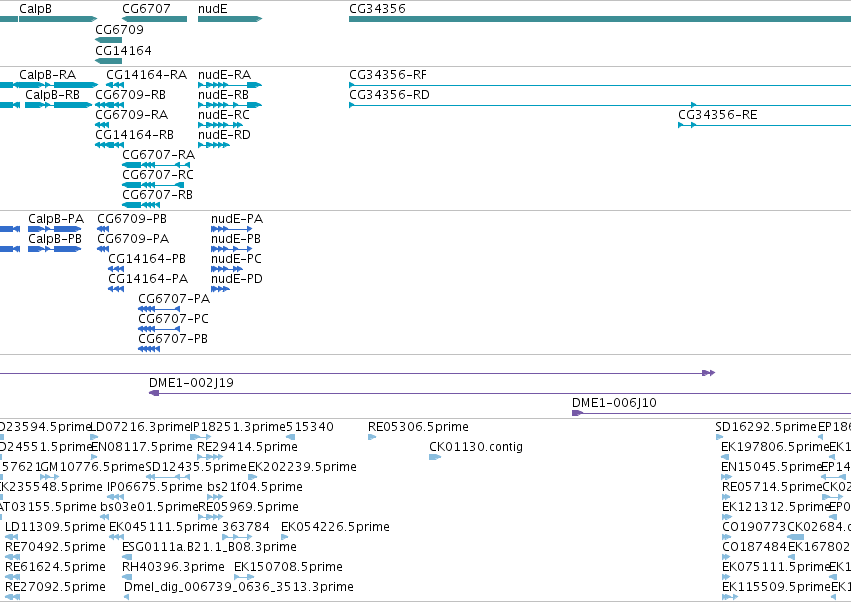Select the CG14164 gene label
851x602 pixels.
pos(123,50)
